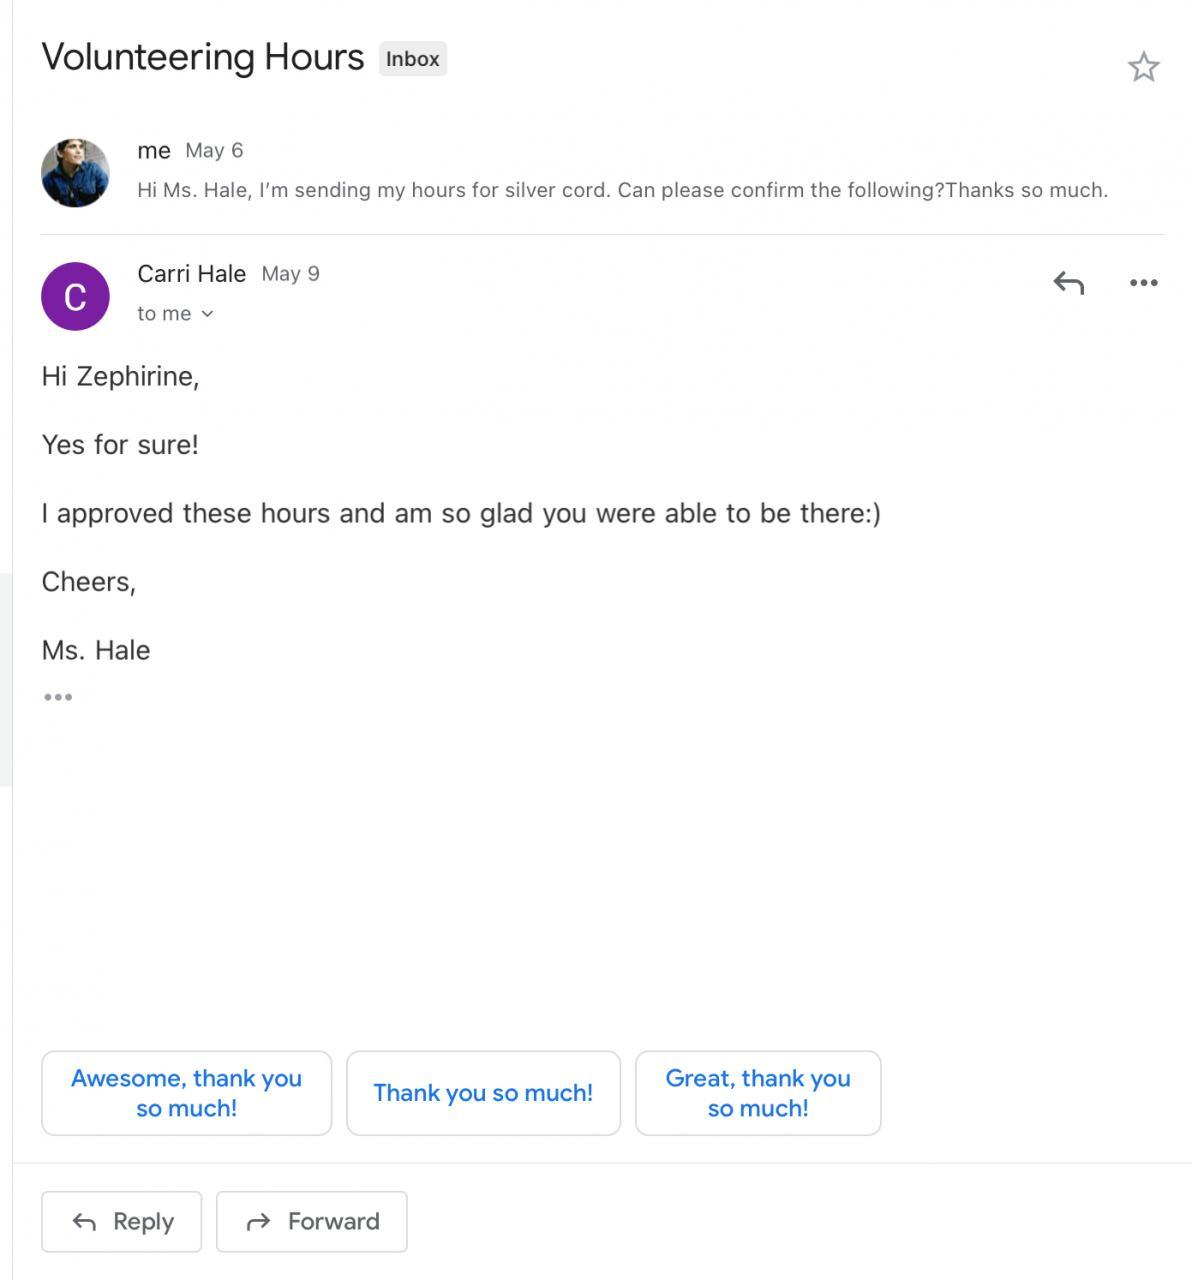Viewport: 1192px width, 1280px height.
Task: Forward this email conversation
Action: [x=312, y=1221]
